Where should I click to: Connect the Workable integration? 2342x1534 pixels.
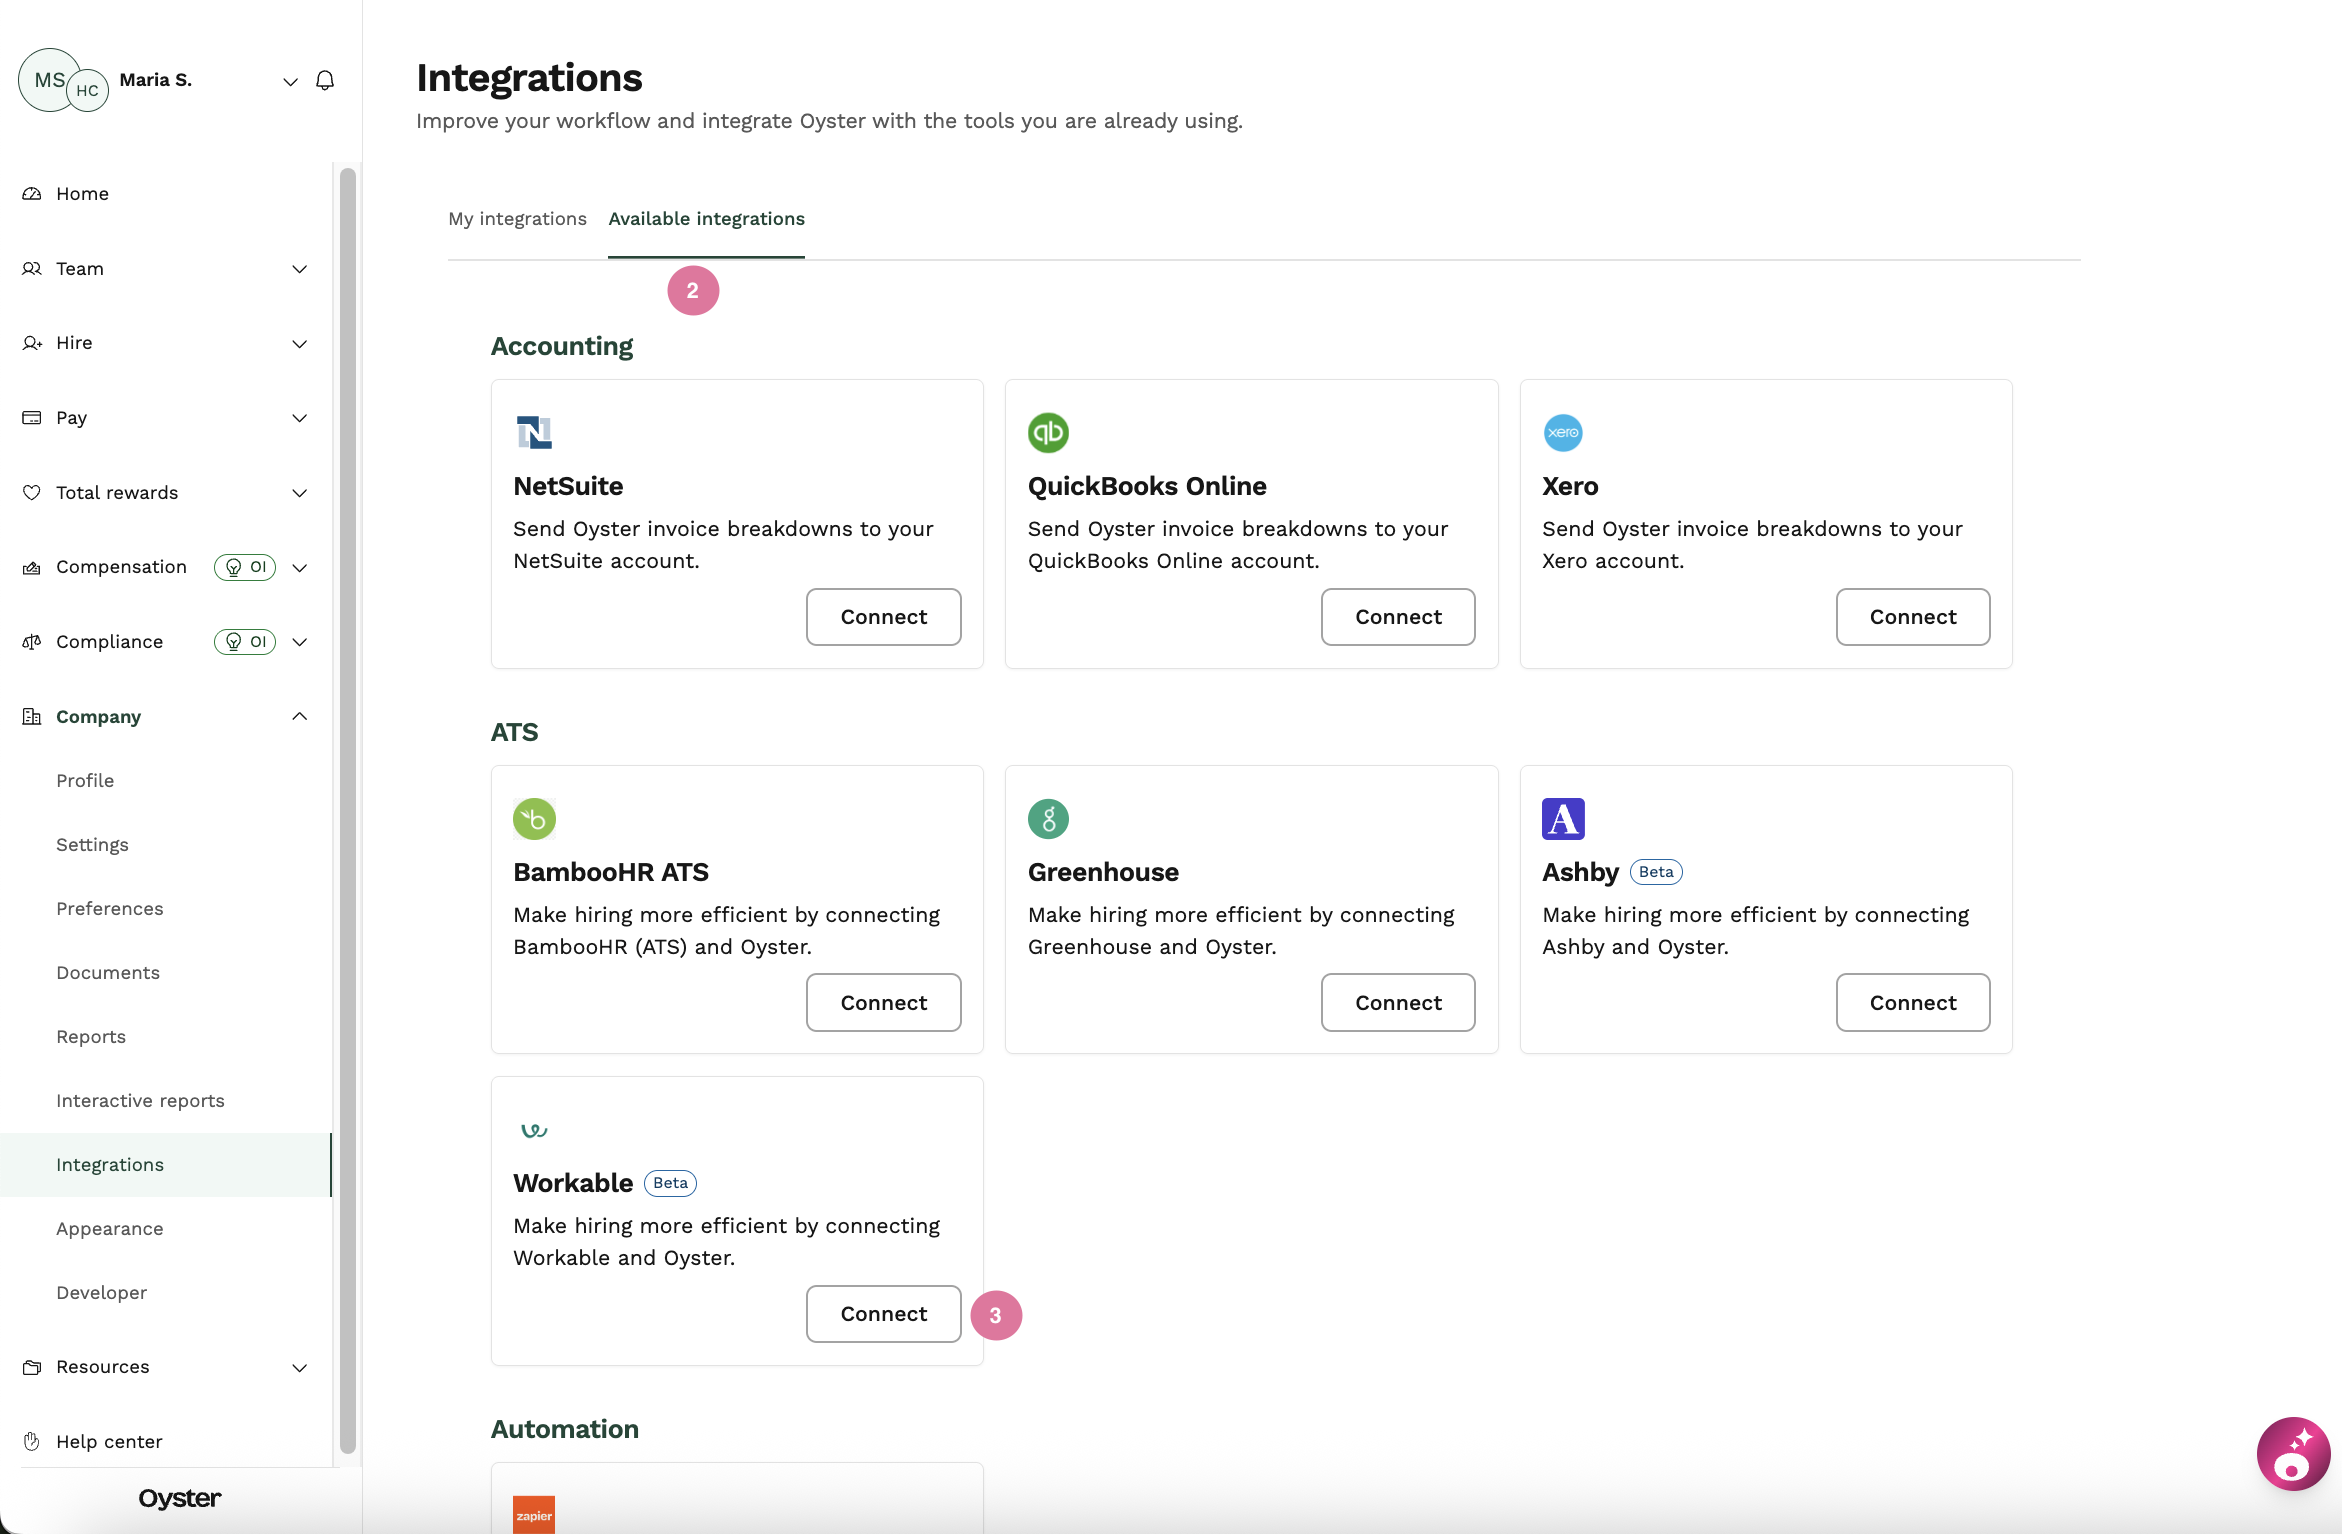click(x=884, y=1314)
